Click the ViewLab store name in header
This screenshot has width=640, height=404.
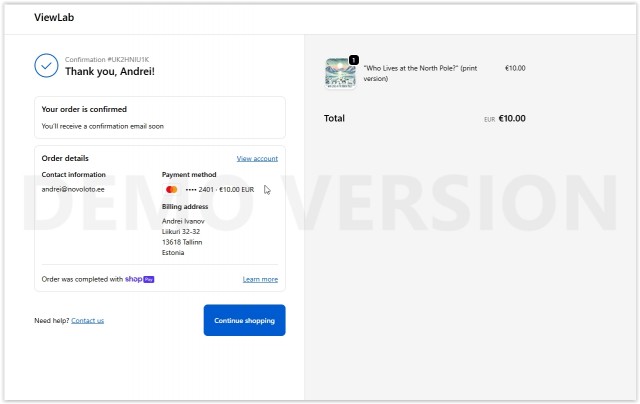pyautogui.click(x=54, y=18)
